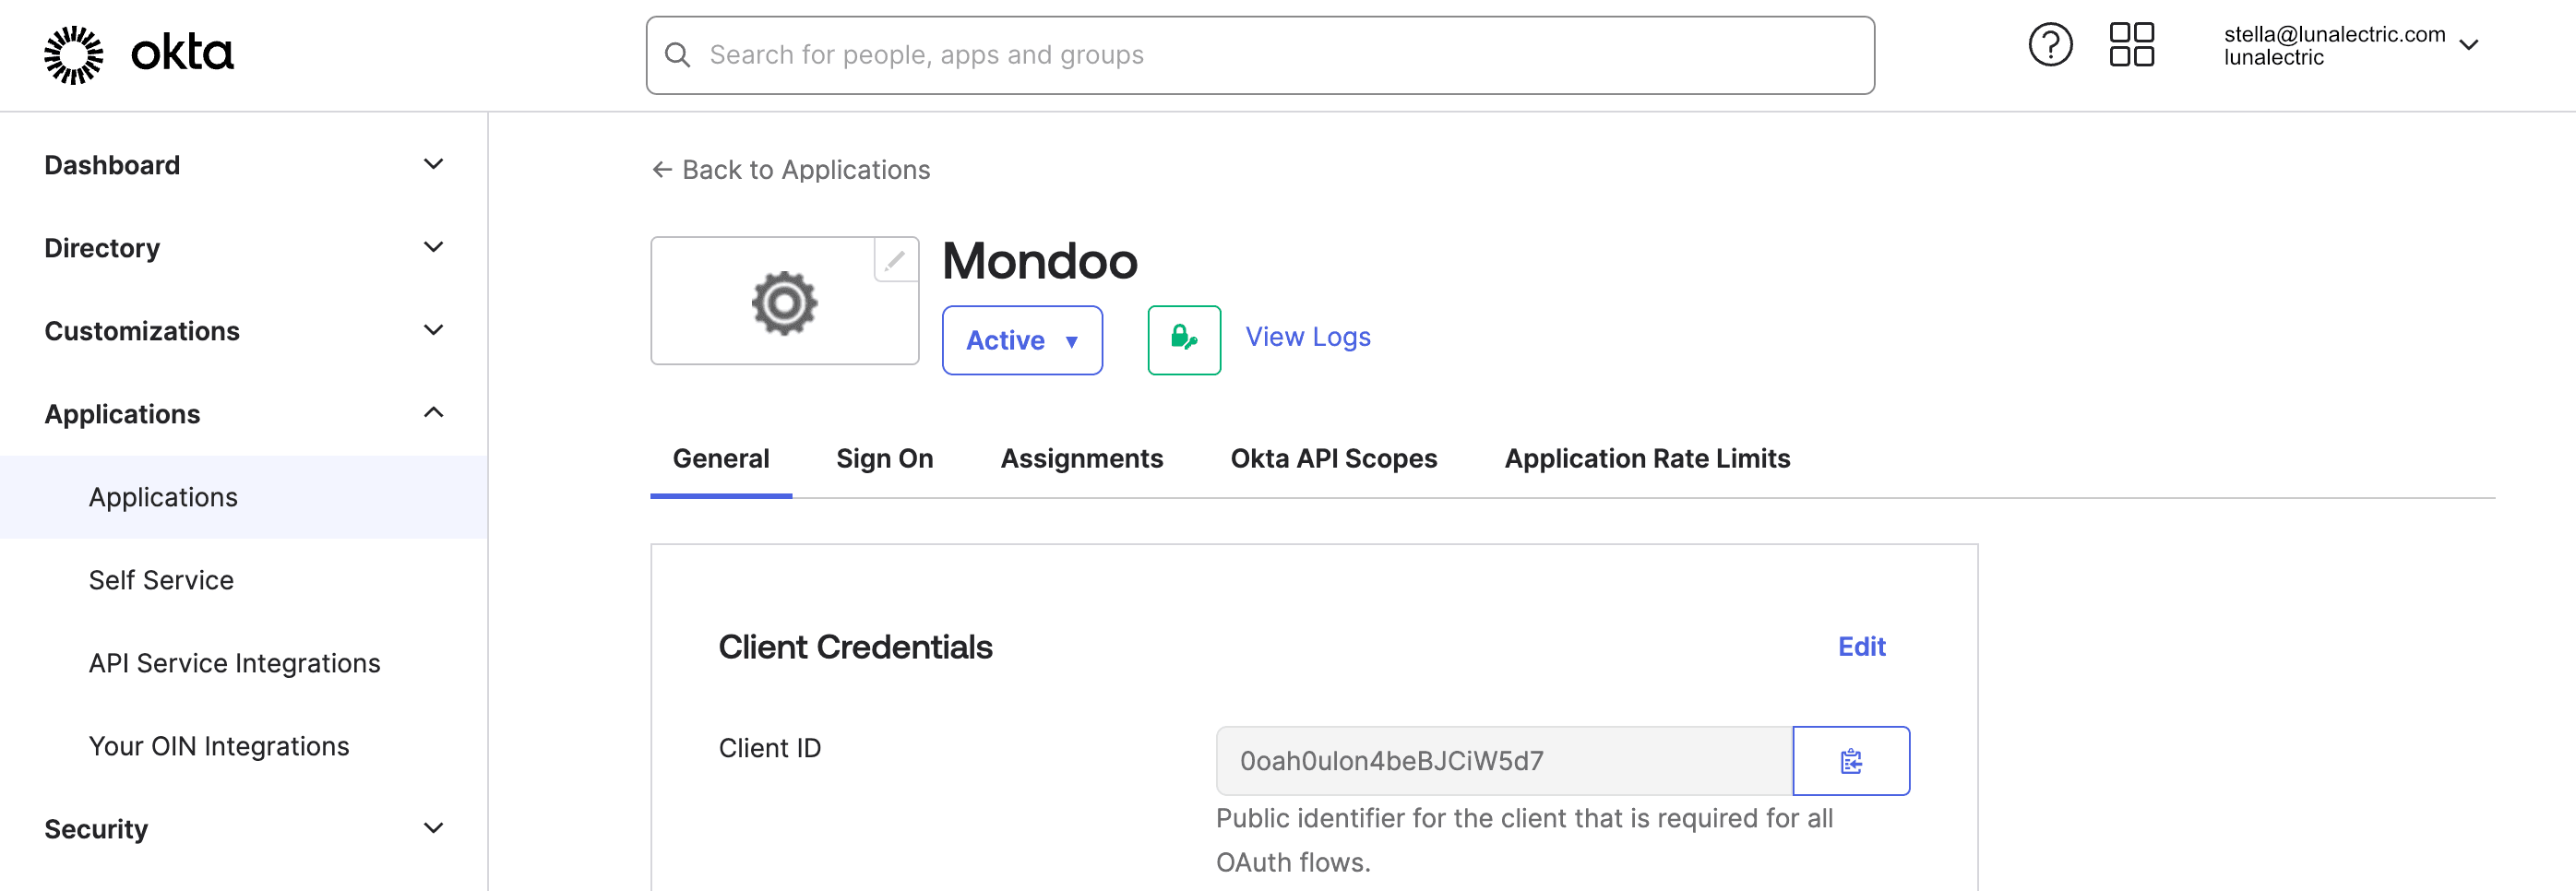Copy the Client ID with clipboard icon
This screenshot has width=2576, height=891.
click(1851, 760)
